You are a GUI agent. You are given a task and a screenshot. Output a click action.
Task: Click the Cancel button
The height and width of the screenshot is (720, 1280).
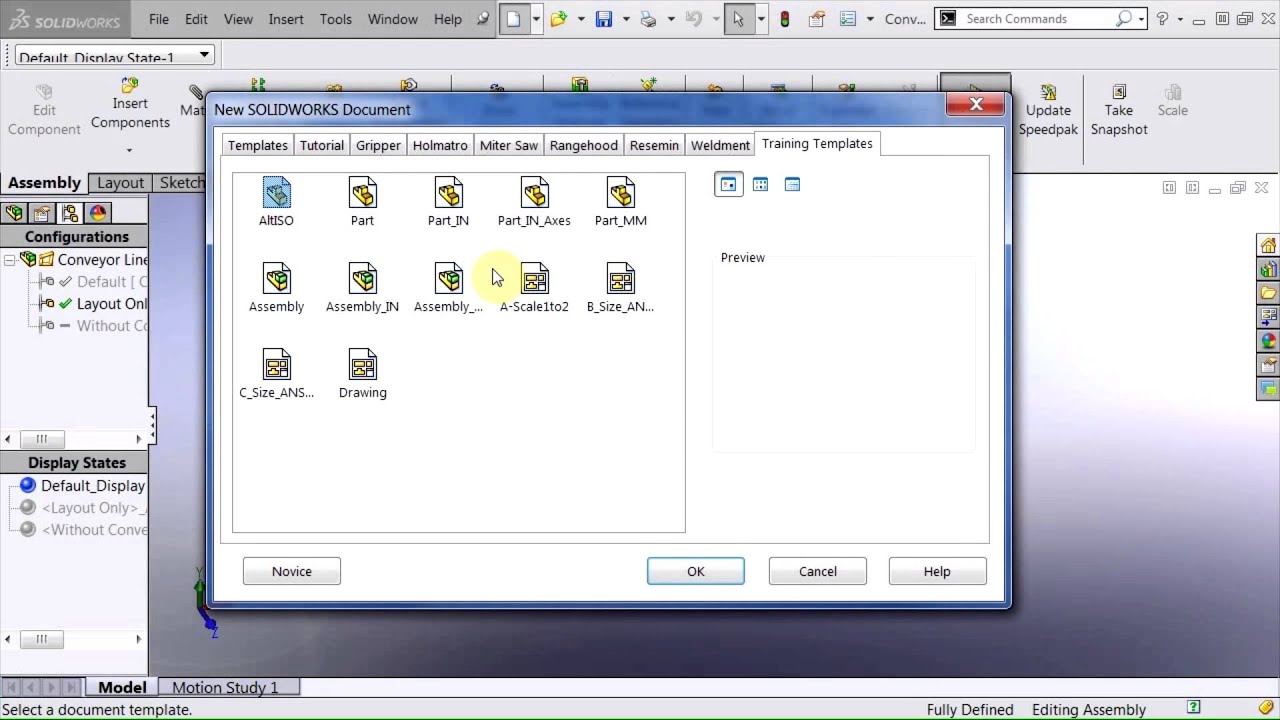click(x=818, y=571)
